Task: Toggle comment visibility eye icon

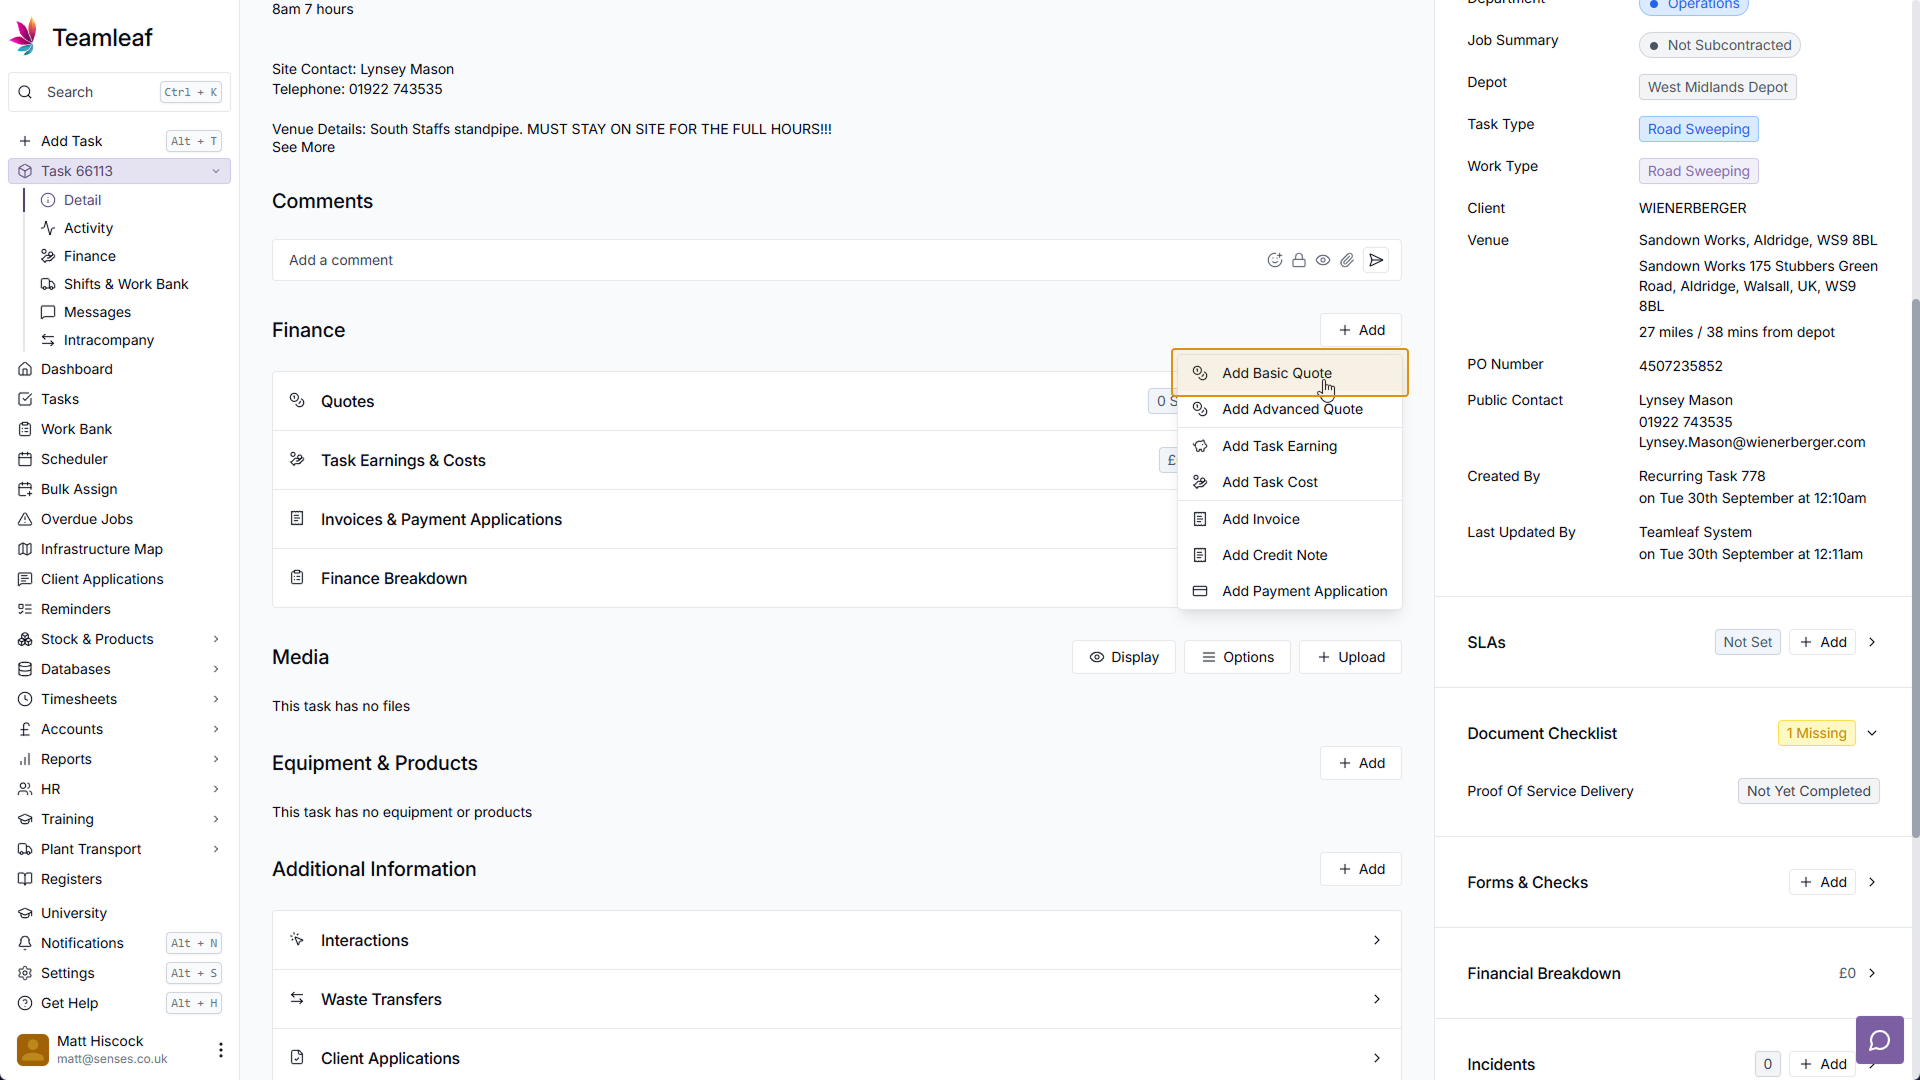Action: (x=1322, y=260)
